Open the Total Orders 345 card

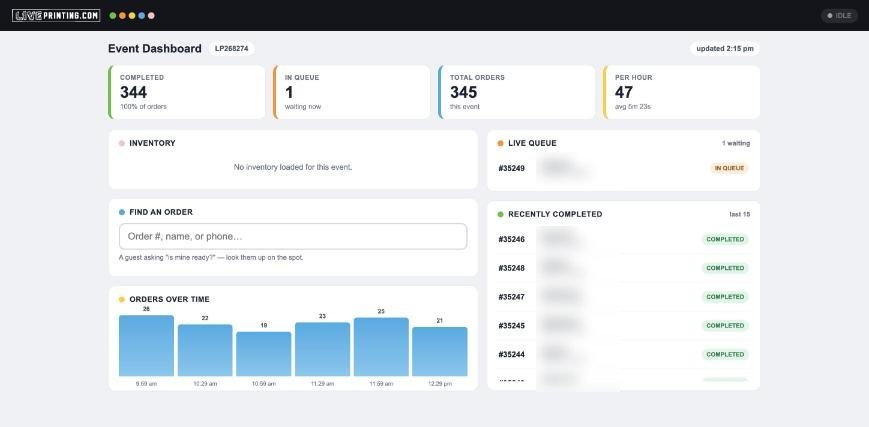point(517,92)
